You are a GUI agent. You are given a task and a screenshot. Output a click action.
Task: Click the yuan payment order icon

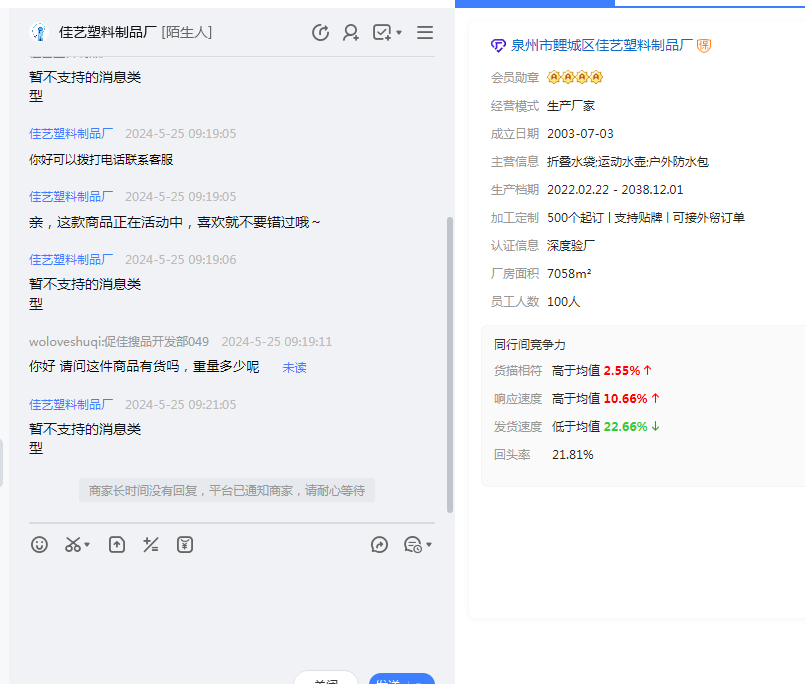coord(185,545)
